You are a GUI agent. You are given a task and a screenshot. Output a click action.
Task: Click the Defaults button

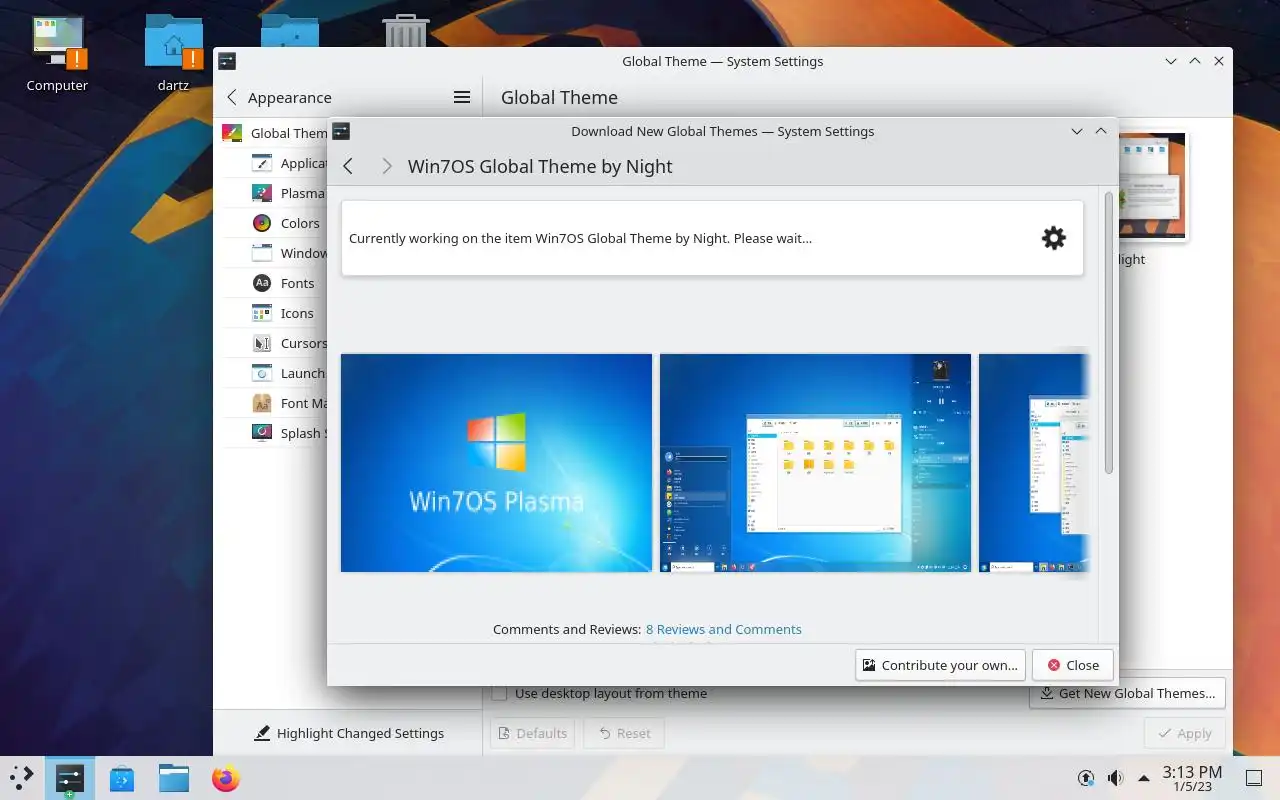click(x=532, y=733)
